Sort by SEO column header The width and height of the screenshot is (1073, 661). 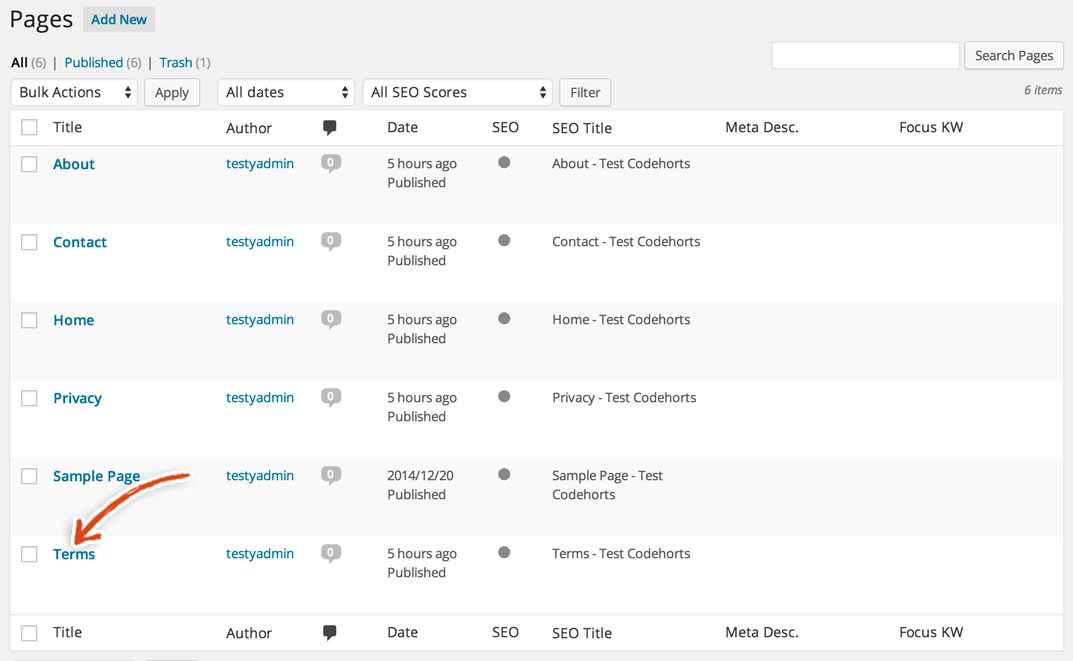click(x=505, y=127)
